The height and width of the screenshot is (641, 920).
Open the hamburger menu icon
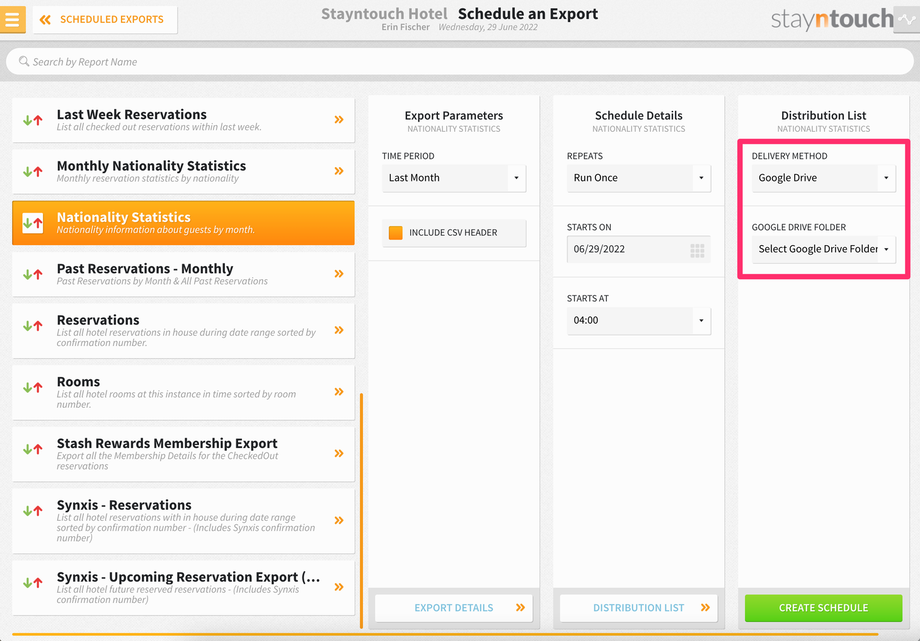tap(12, 19)
